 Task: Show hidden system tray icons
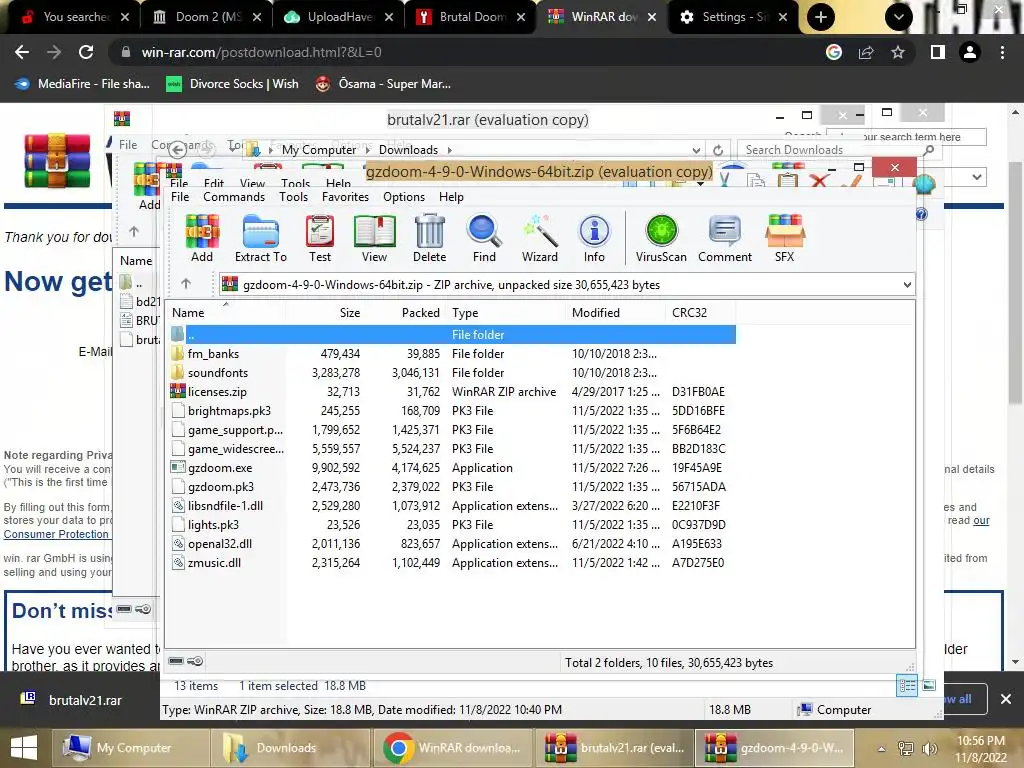pyautogui.click(x=882, y=748)
